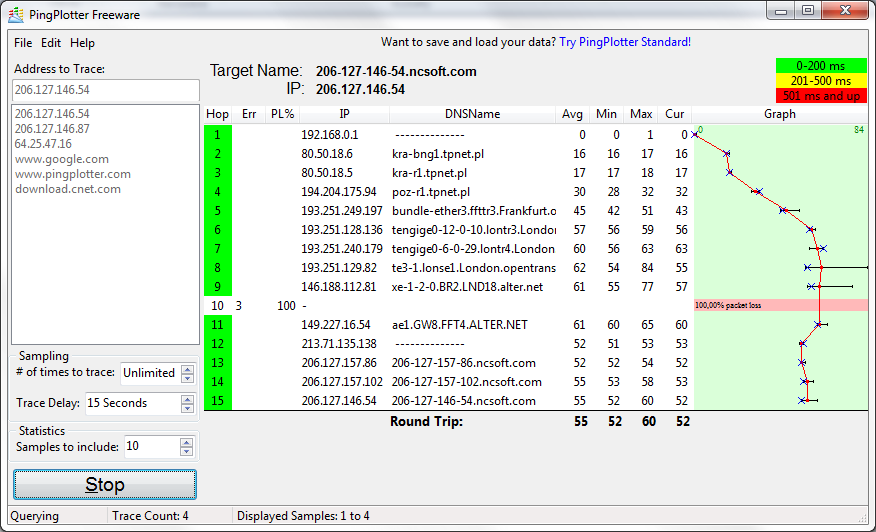This screenshot has height=532, width=876.
Task: Minimize the PingPlotter window
Action: click(781, 10)
